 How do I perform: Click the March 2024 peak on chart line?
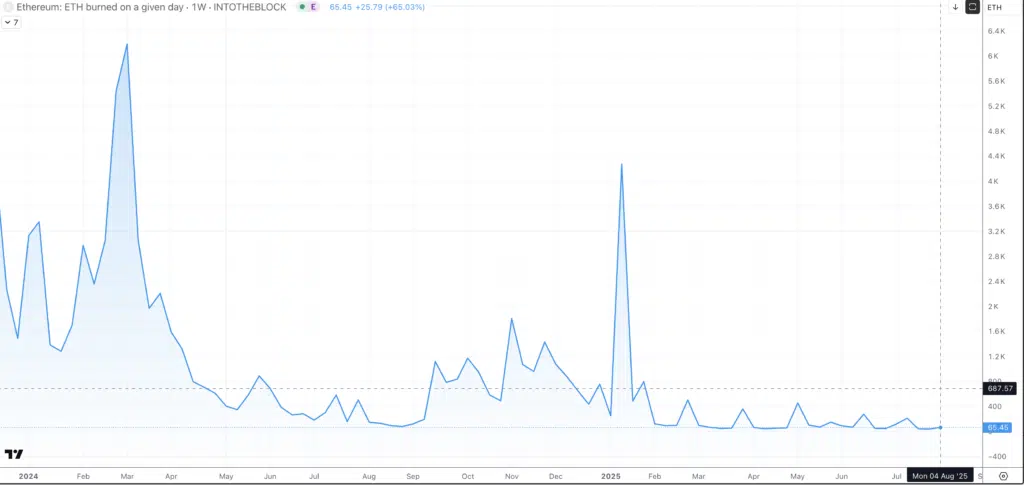point(126,44)
